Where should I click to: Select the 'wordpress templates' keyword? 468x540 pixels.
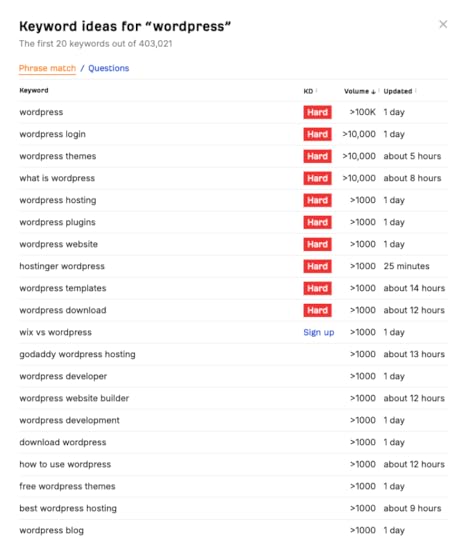[x=63, y=288]
